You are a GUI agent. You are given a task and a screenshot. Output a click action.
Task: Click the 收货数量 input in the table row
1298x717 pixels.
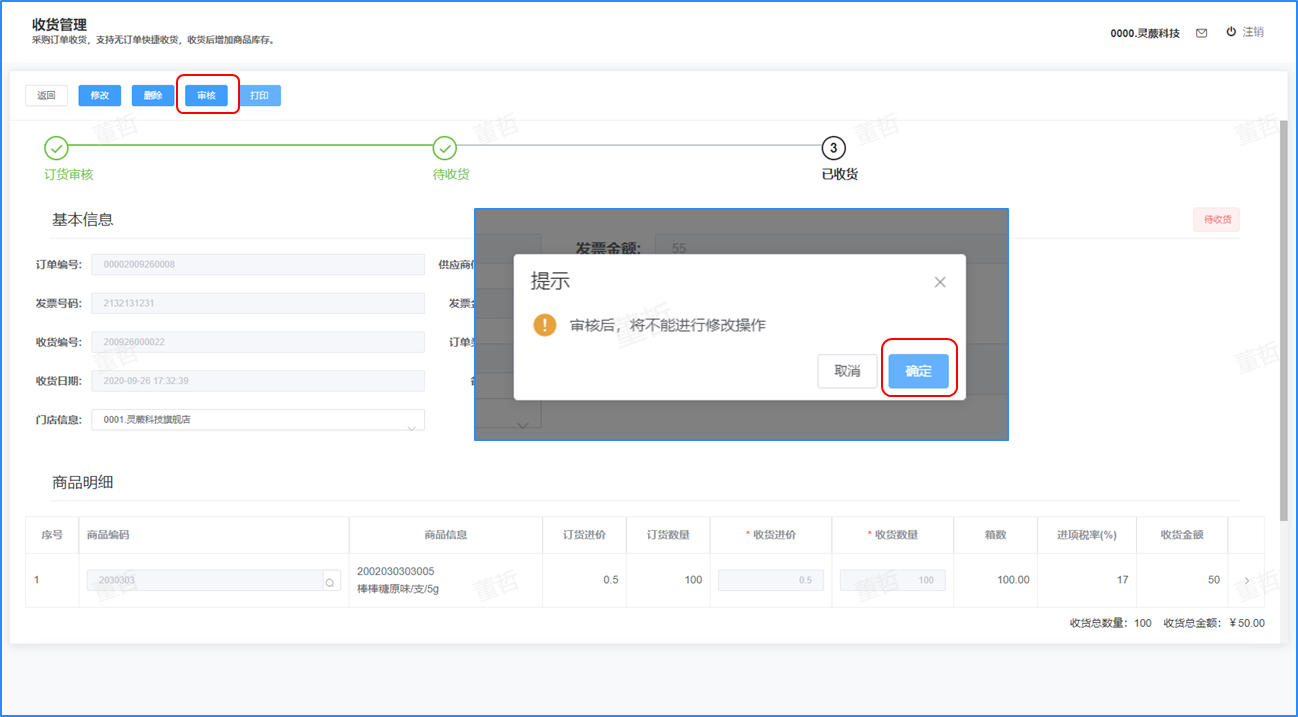893,580
